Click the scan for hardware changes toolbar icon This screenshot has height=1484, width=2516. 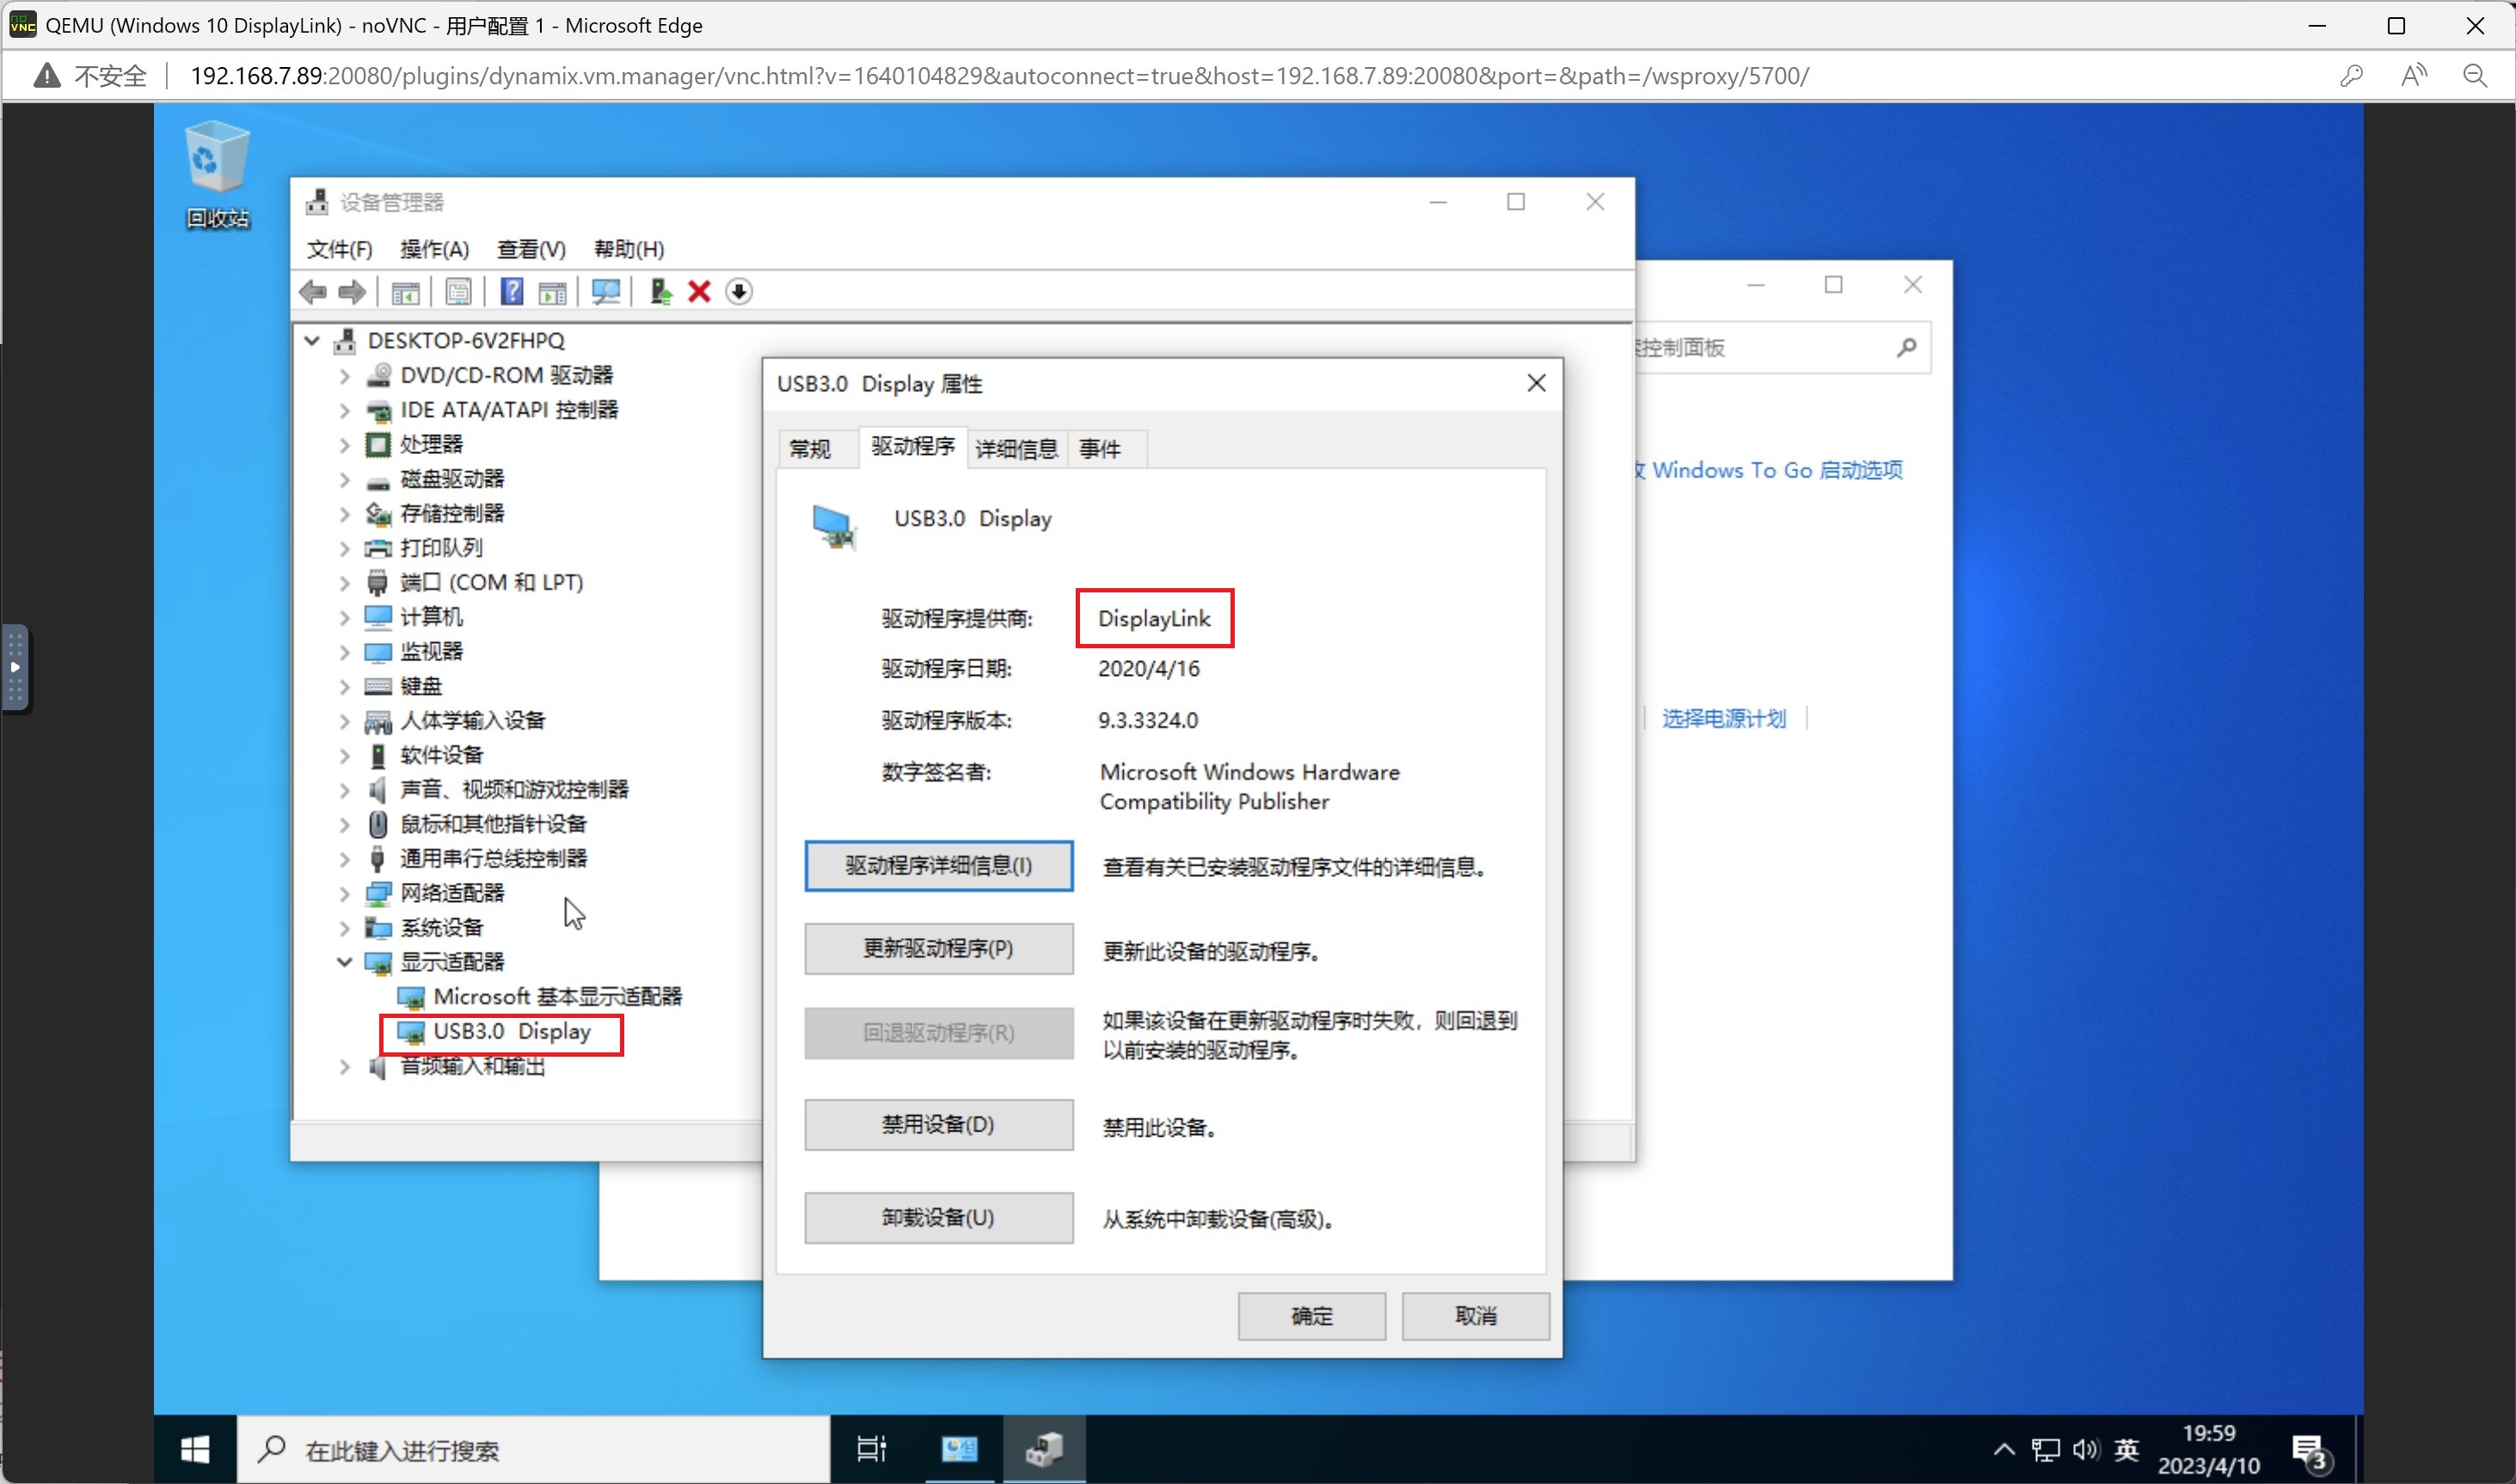(605, 292)
